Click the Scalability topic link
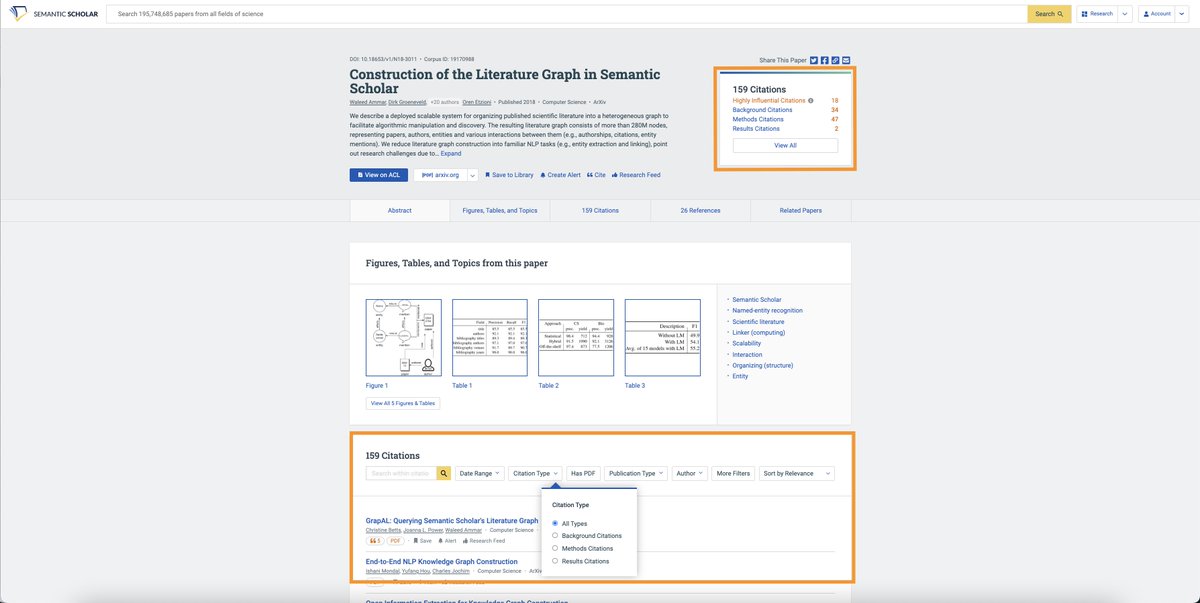Image resolution: width=1200 pixels, height=603 pixels. [x=746, y=344]
